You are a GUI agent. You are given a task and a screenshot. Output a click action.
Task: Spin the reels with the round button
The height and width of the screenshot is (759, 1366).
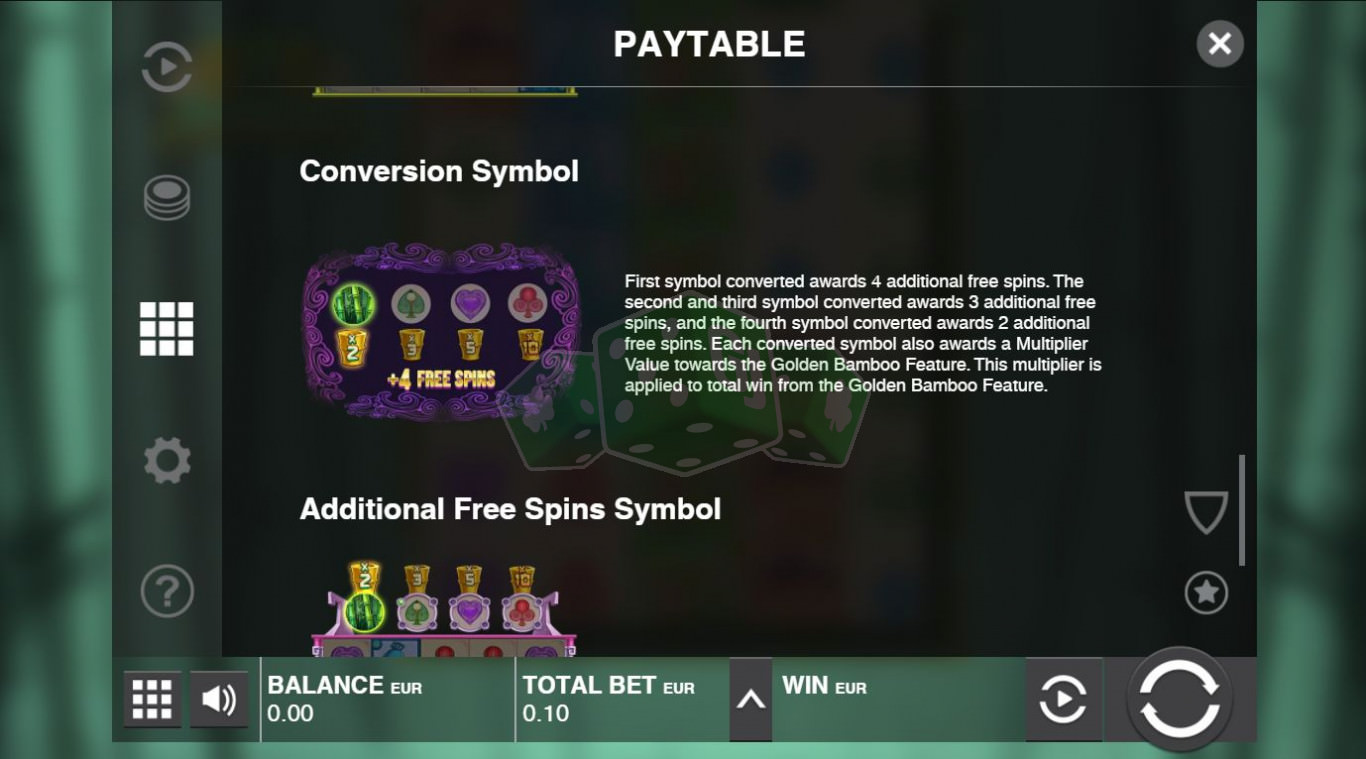coord(1180,699)
